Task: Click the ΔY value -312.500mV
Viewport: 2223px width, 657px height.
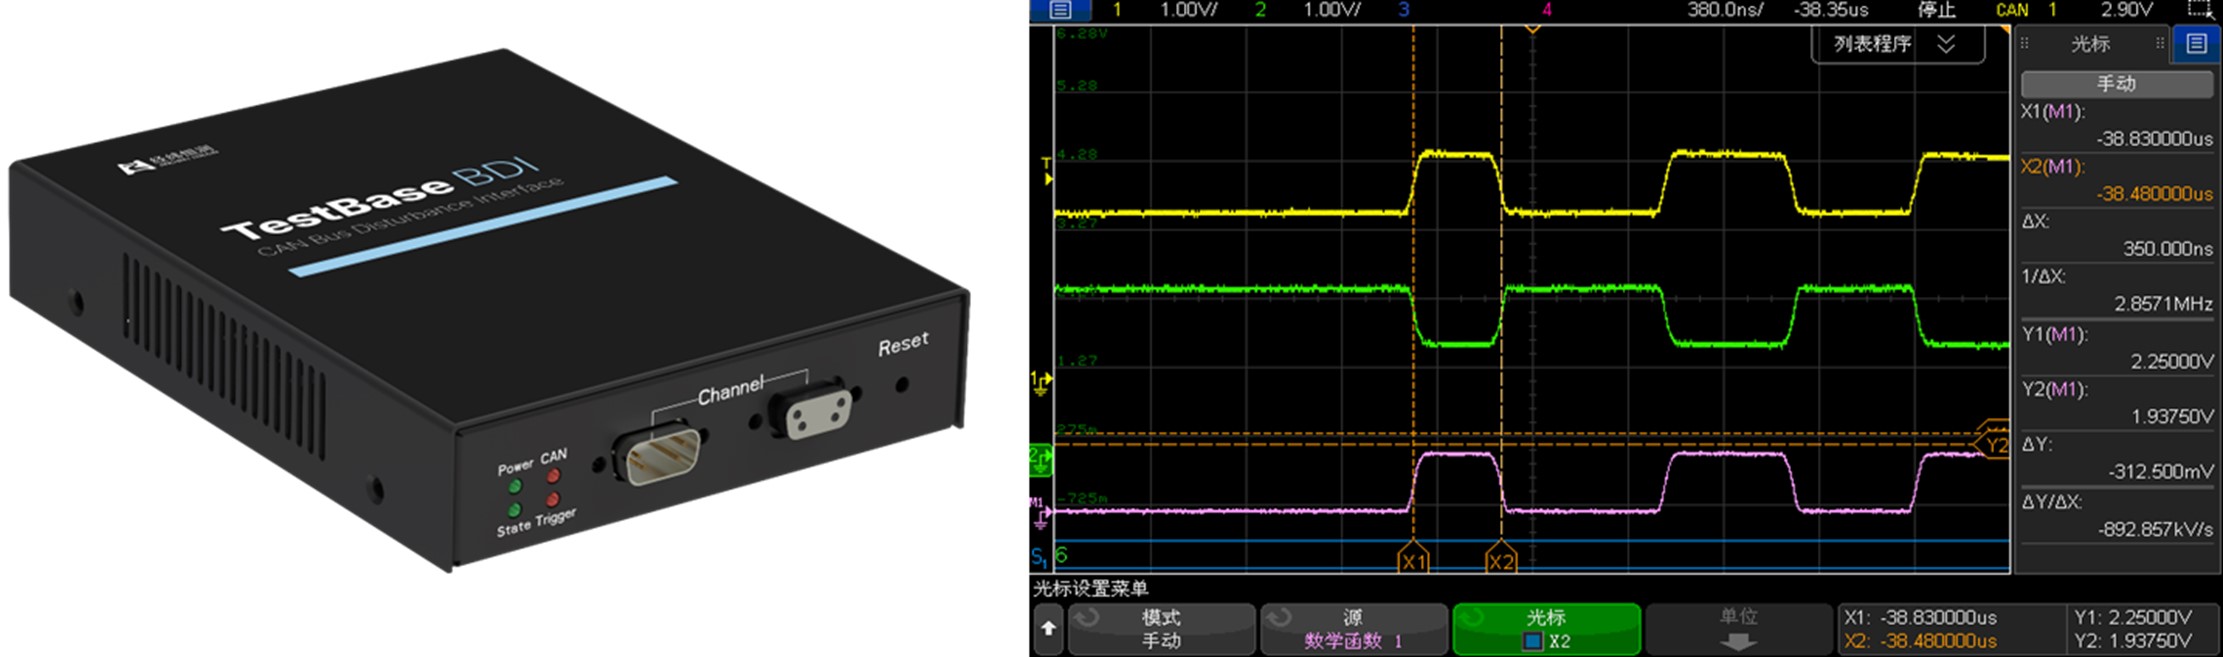Action: click(2160, 472)
